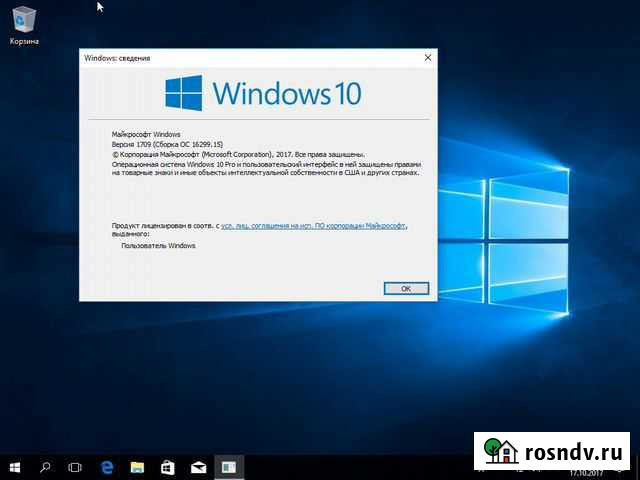The height and width of the screenshot is (480, 640).
Task: Click the Microsoft Corporation copyright line
Action: [x=238, y=155]
